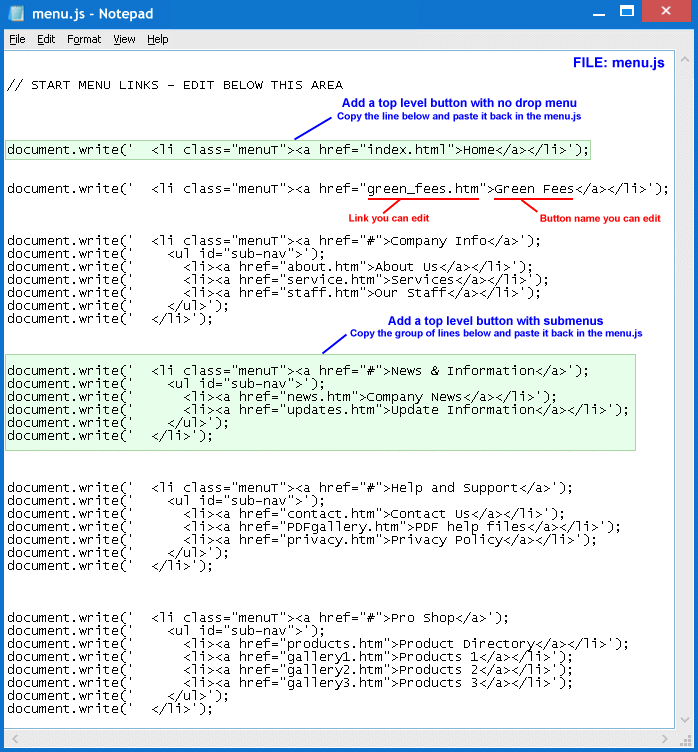The width and height of the screenshot is (698, 752).
Task: Click the underlined green_fees.htm link text
Action: pos(422,189)
